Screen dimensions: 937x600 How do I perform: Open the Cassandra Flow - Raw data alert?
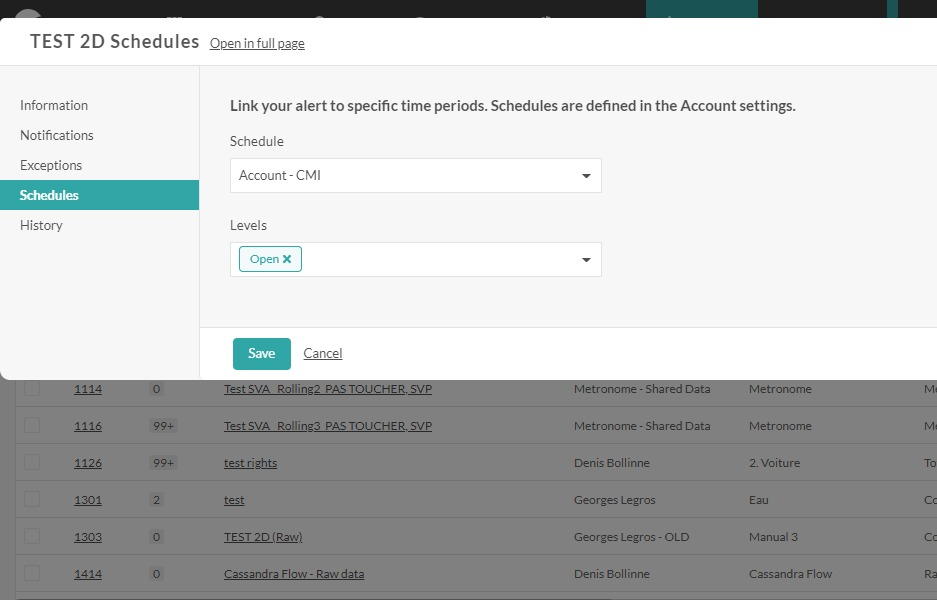[294, 573]
